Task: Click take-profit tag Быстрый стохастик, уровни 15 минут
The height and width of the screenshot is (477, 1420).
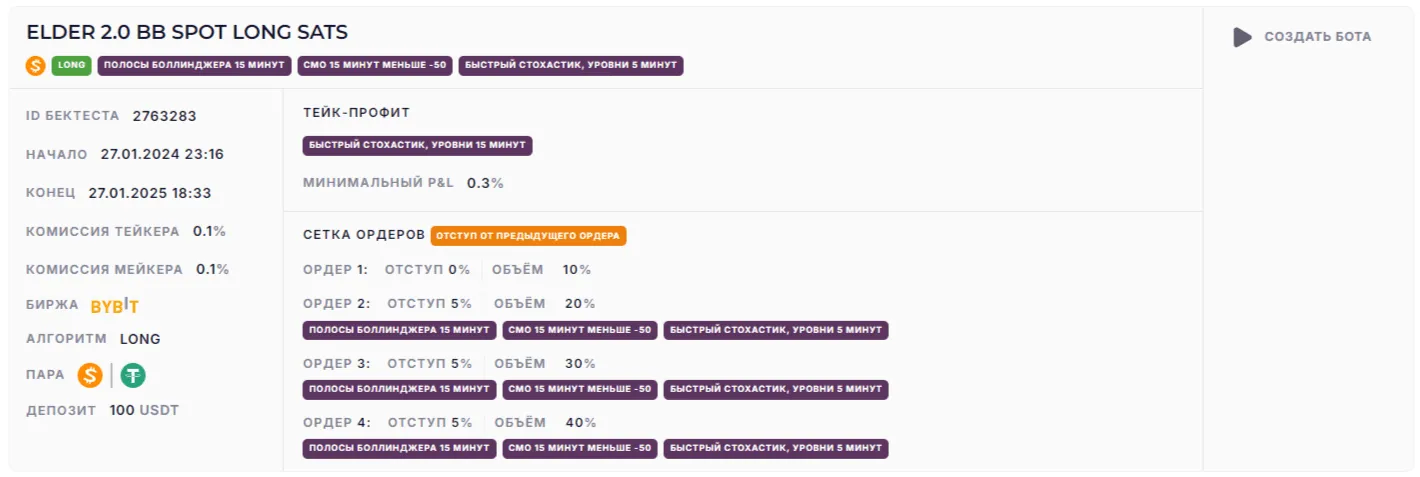Action: 417,146
